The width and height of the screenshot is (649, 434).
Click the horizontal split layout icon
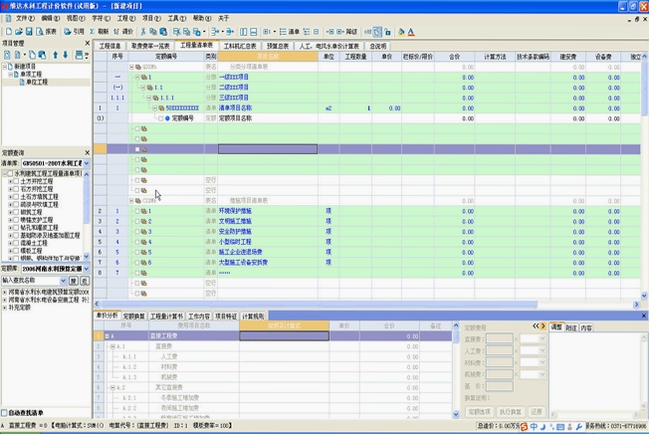pos(254,31)
